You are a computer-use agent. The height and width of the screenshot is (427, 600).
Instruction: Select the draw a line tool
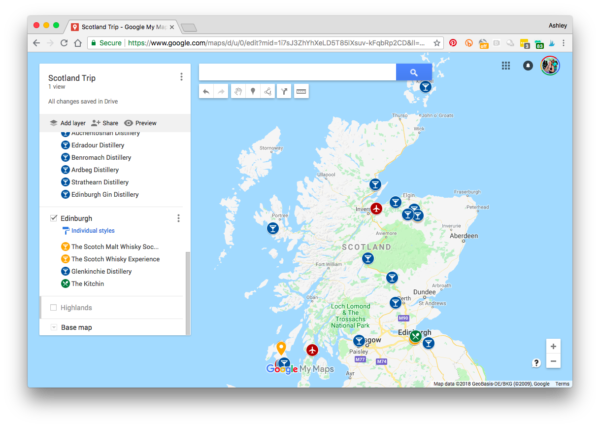click(x=267, y=91)
